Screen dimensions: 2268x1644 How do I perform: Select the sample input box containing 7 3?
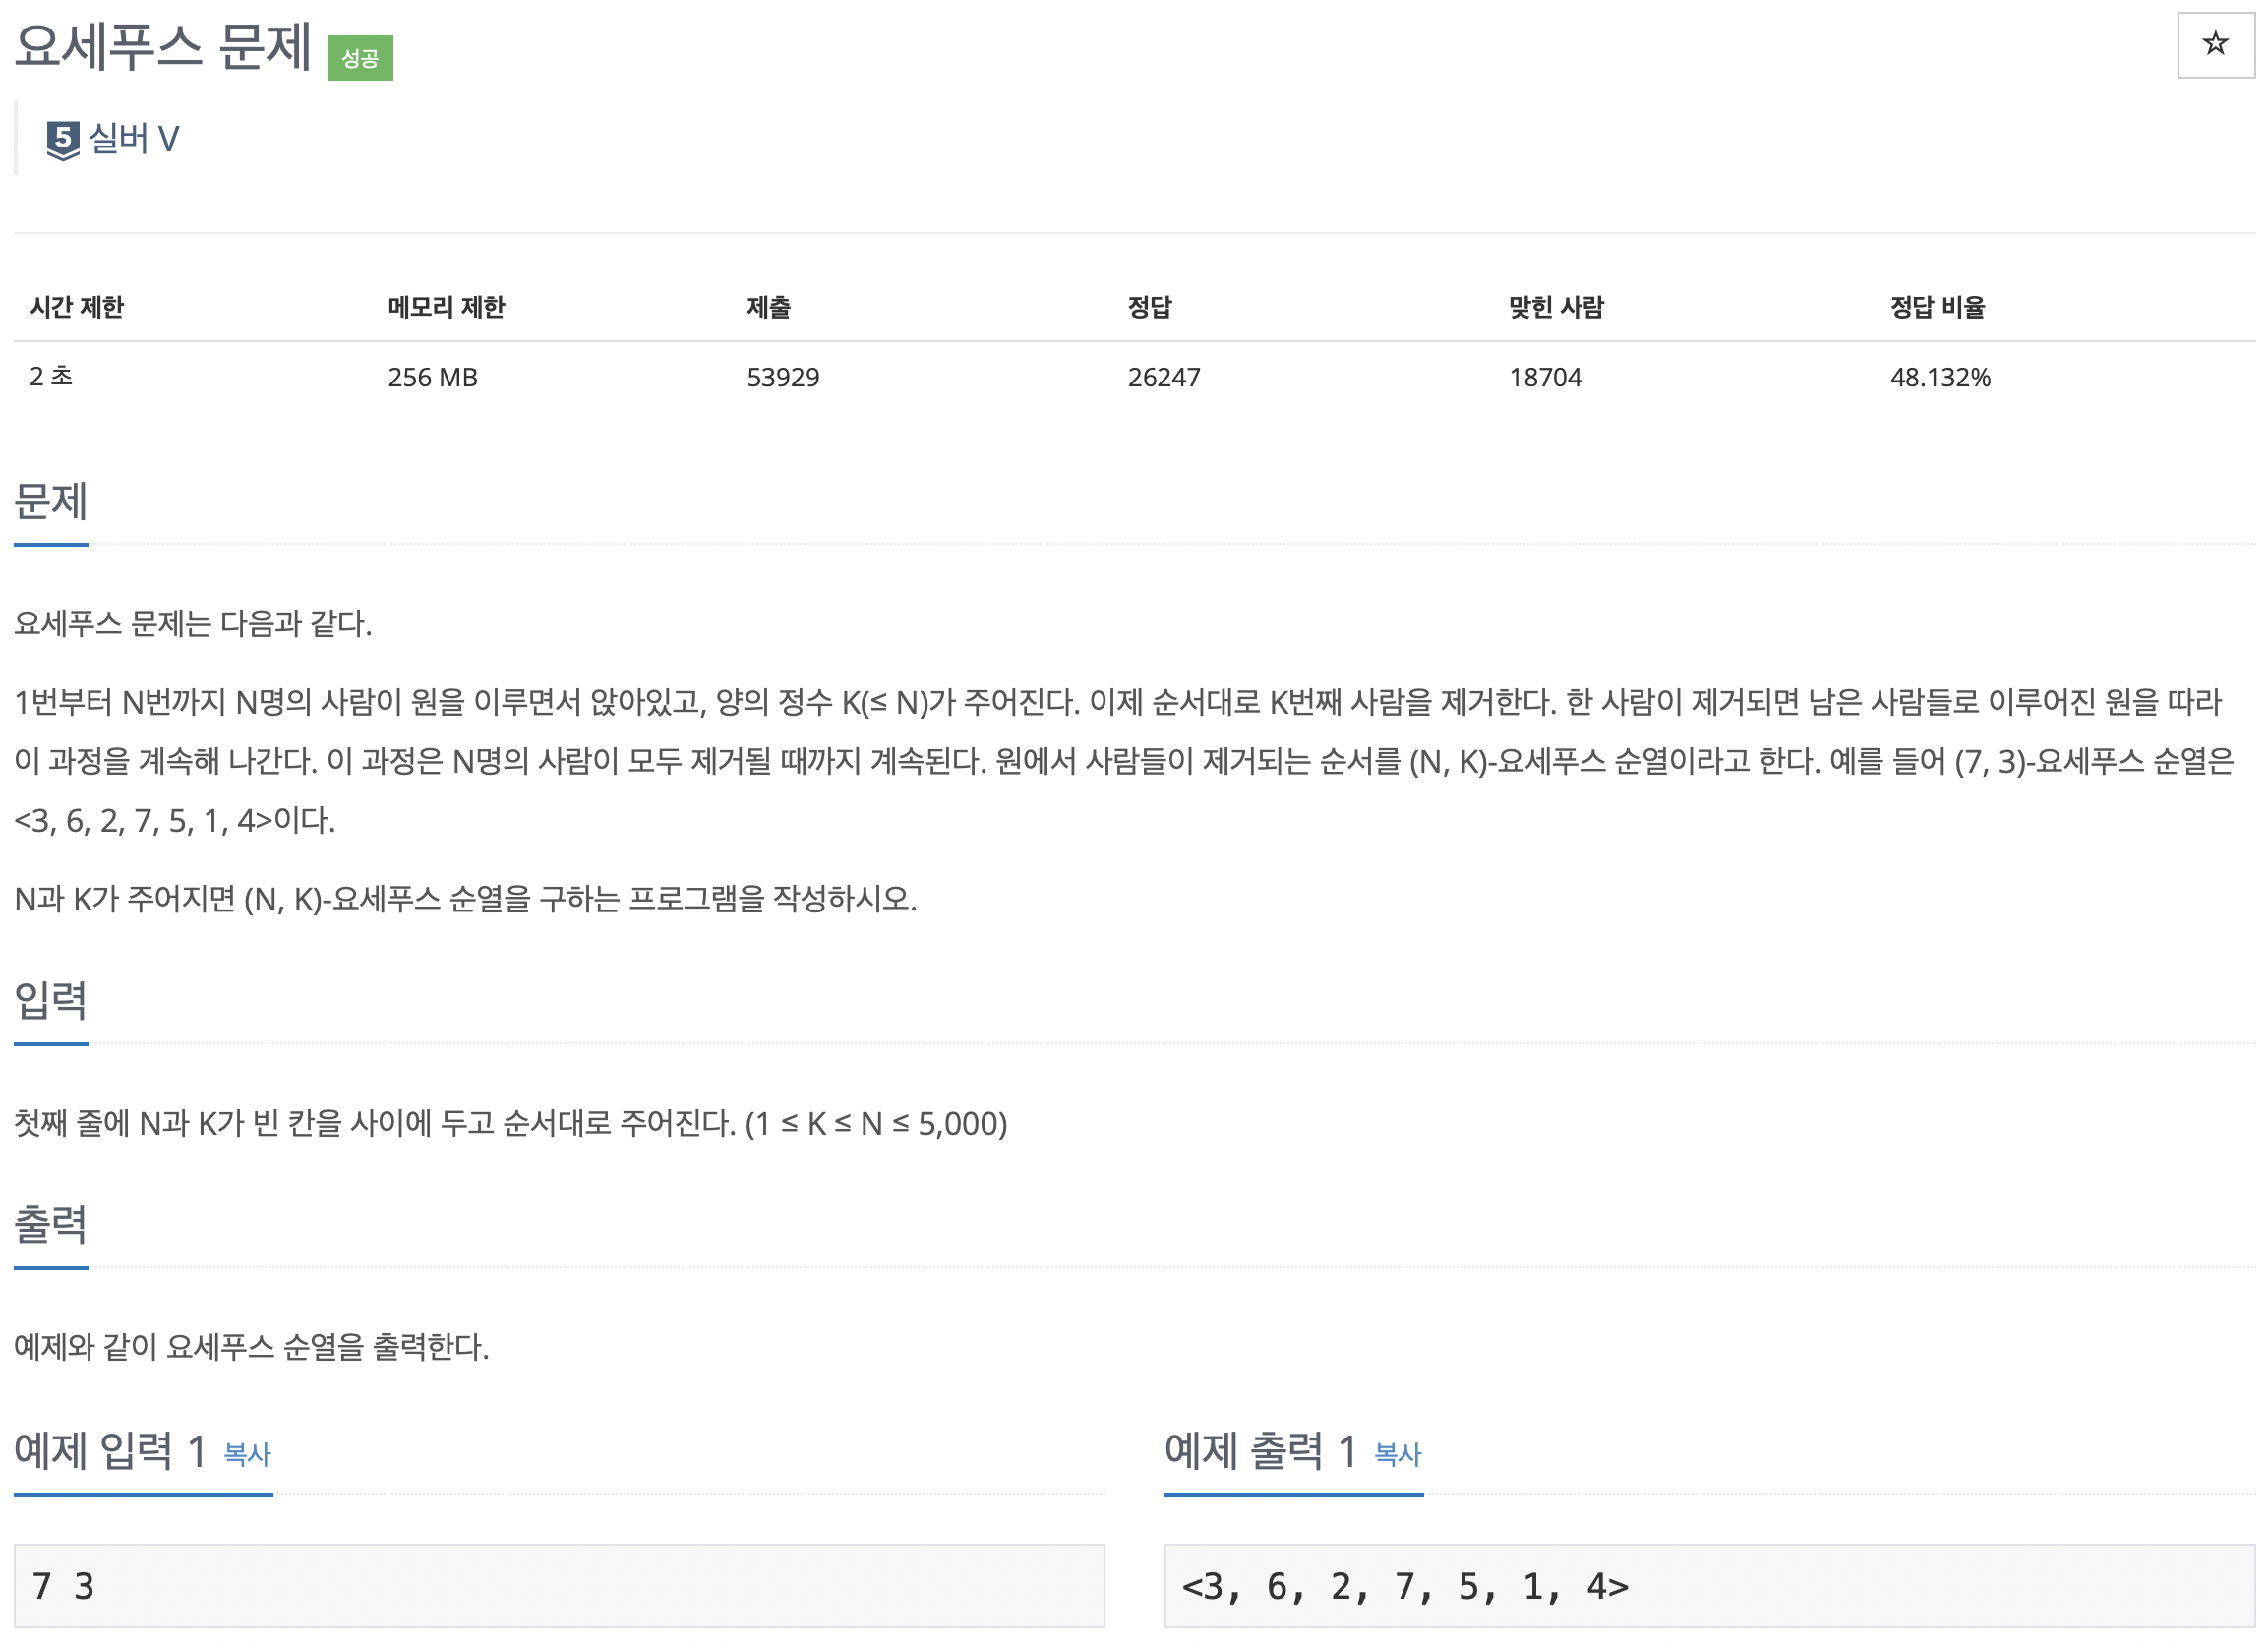pyautogui.click(x=558, y=1585)
